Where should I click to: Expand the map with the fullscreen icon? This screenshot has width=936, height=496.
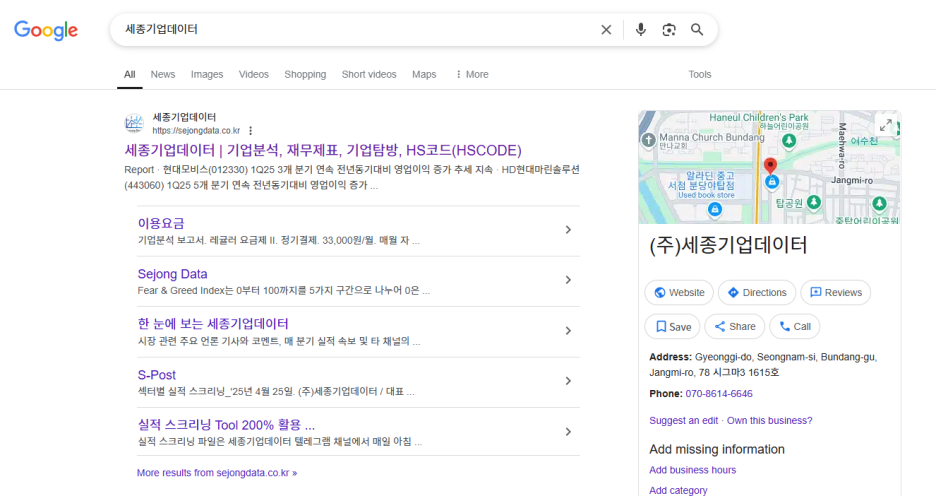[x=886, y=125]
